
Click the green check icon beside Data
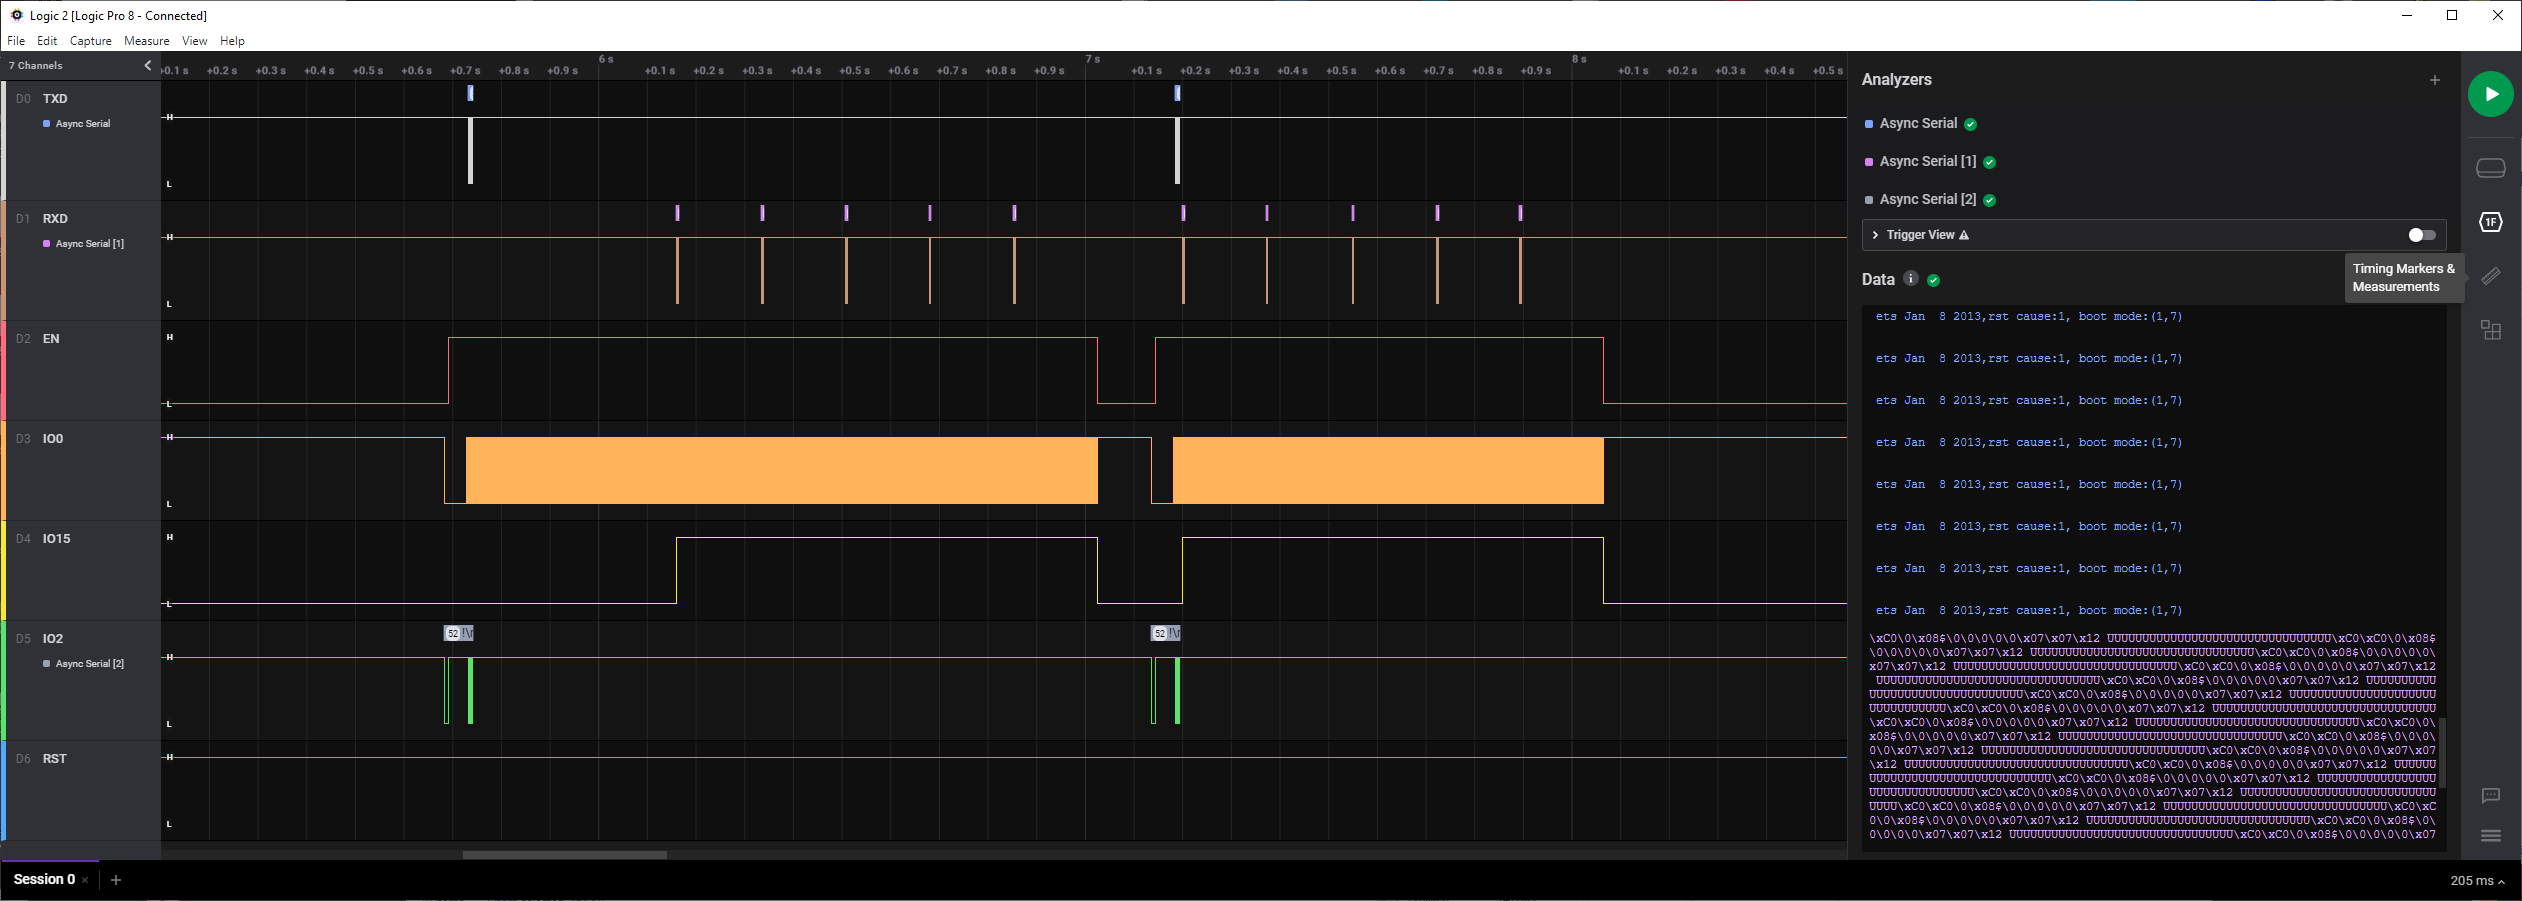coord(1933,280)
